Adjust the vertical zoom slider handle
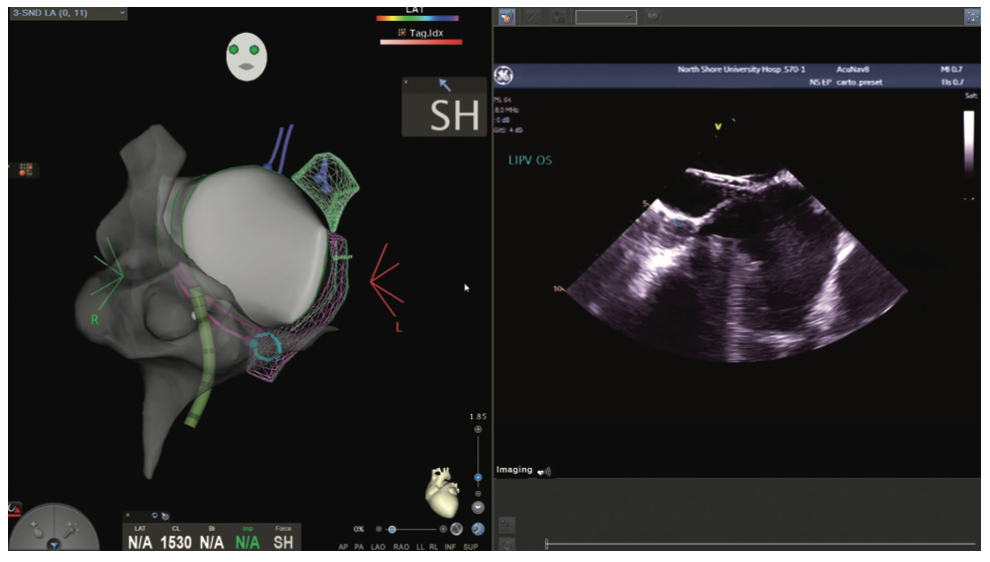Image resolution: width=990 pixels, height=562 pixels. click(478, 477)
